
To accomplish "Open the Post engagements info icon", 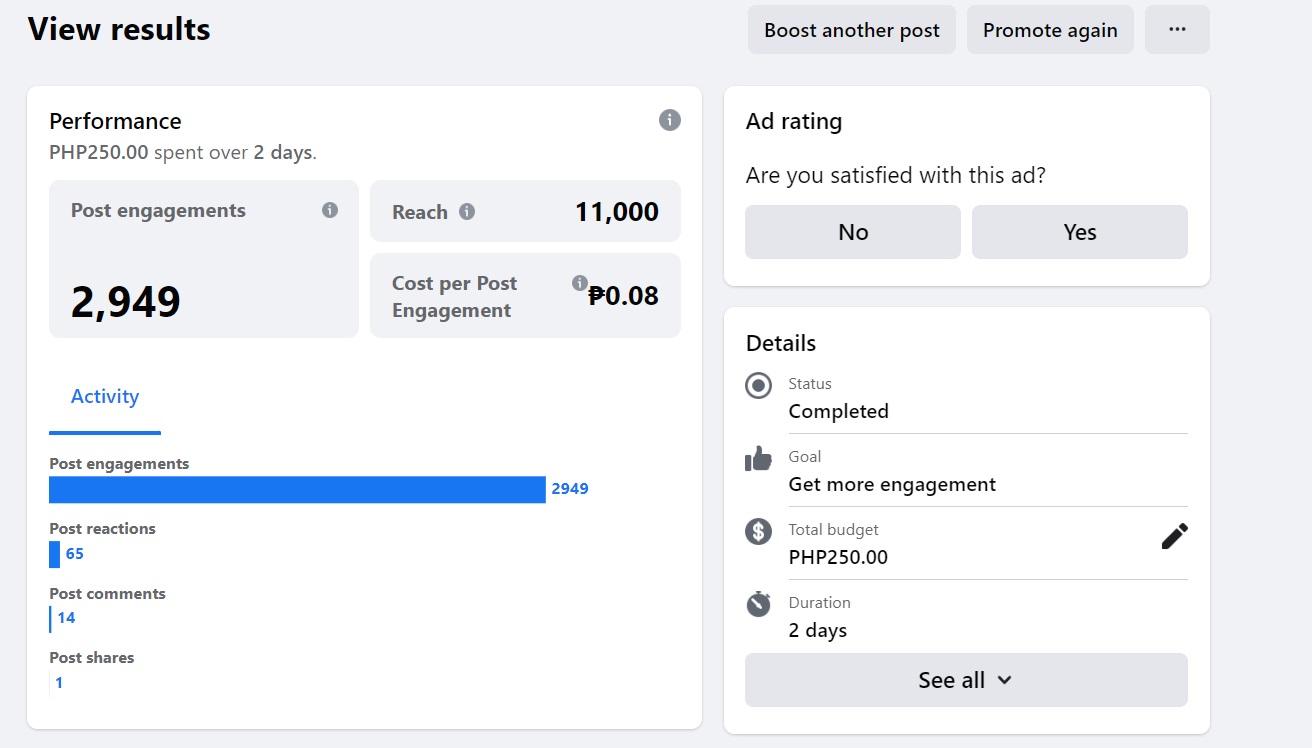I will (330, 210).
